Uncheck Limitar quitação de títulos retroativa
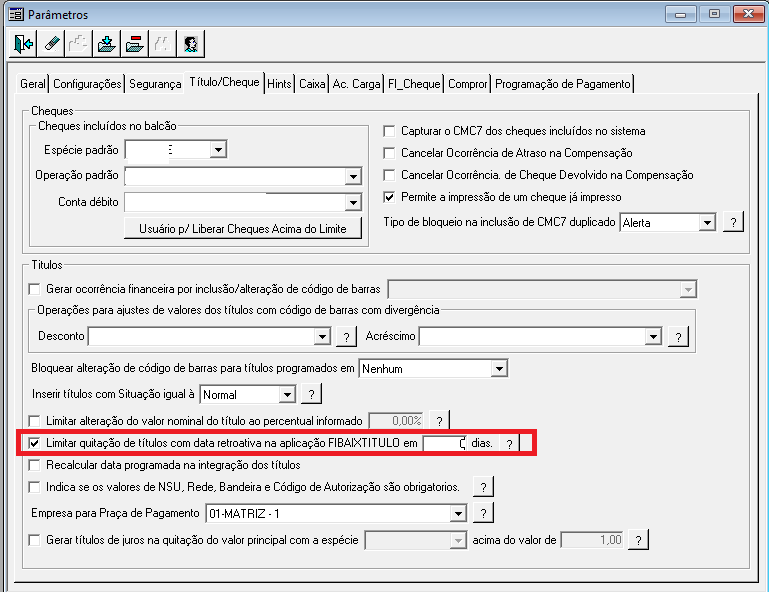The image size is (769, 592). click(34, 443)
